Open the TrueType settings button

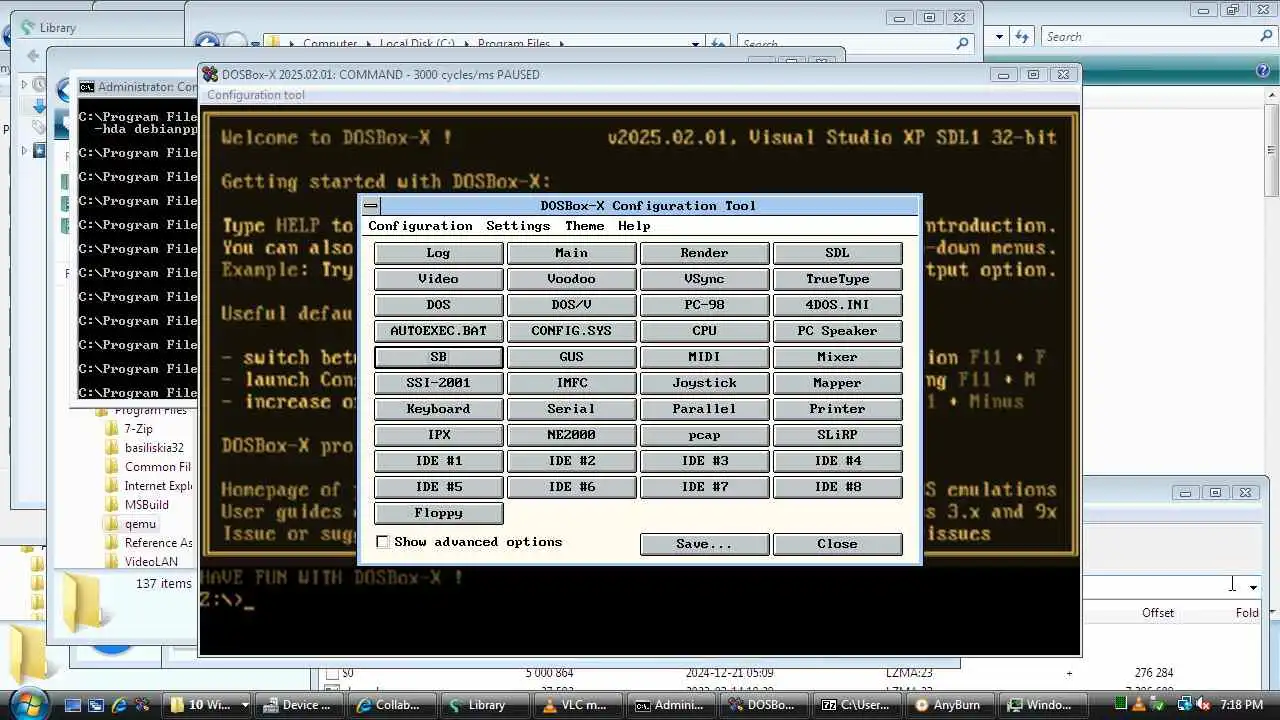837,279
